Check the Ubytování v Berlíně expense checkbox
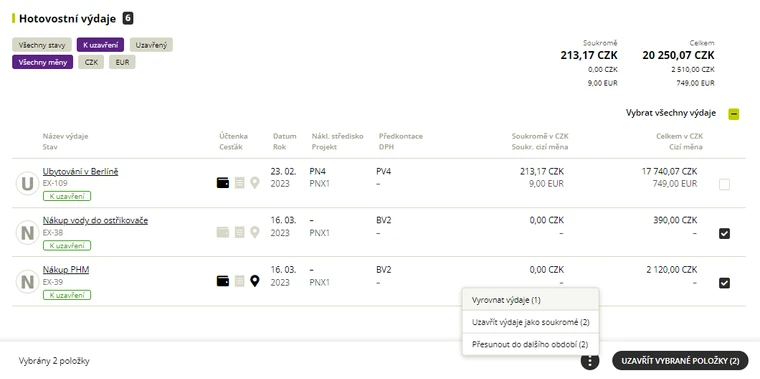 point(724,184)
